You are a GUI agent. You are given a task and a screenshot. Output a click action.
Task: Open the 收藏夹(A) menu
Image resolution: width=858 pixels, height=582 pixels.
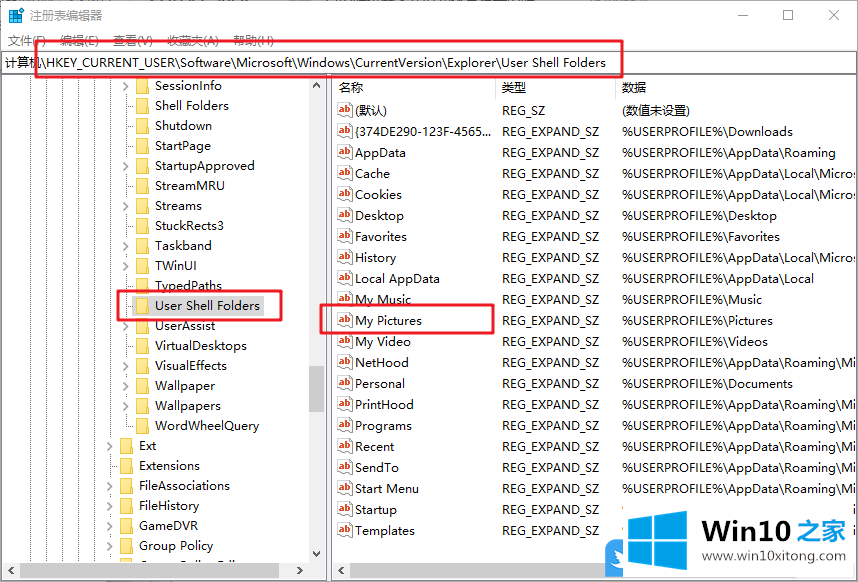pyautogui.click(x=193, y=40)
